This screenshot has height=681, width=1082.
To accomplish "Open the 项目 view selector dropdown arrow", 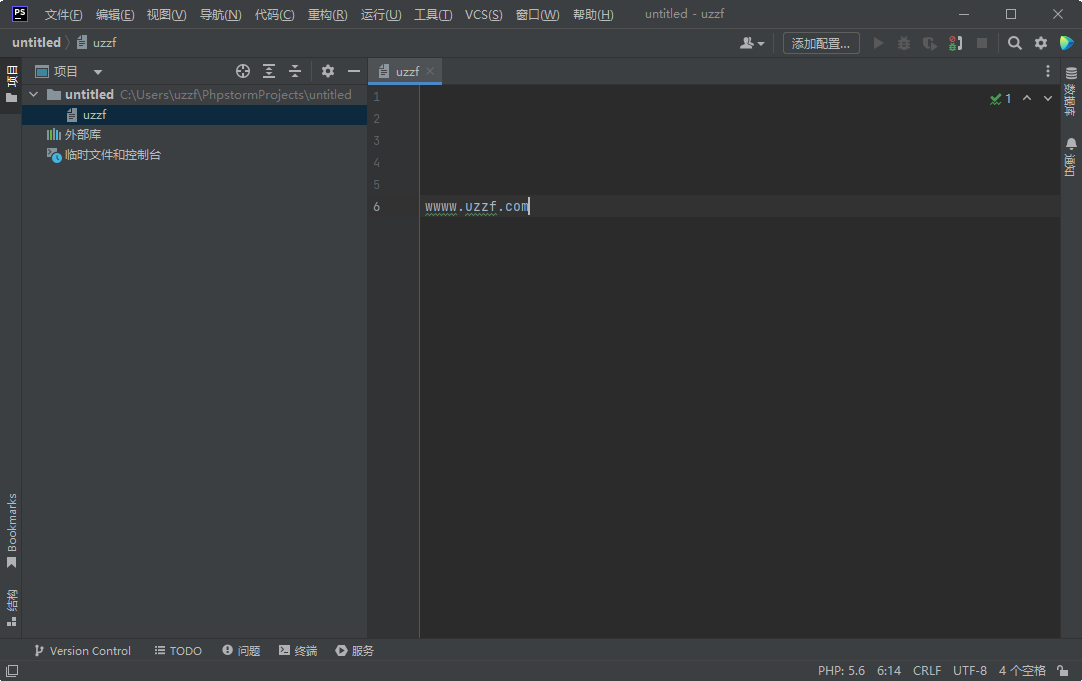I will (x=98, y=72).
